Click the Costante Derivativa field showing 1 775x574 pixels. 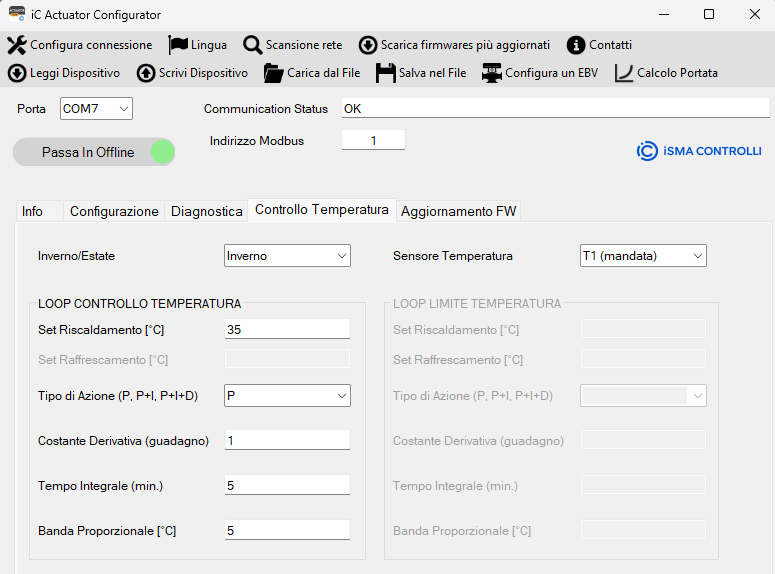pyautogui.click(x=287, y=440)
